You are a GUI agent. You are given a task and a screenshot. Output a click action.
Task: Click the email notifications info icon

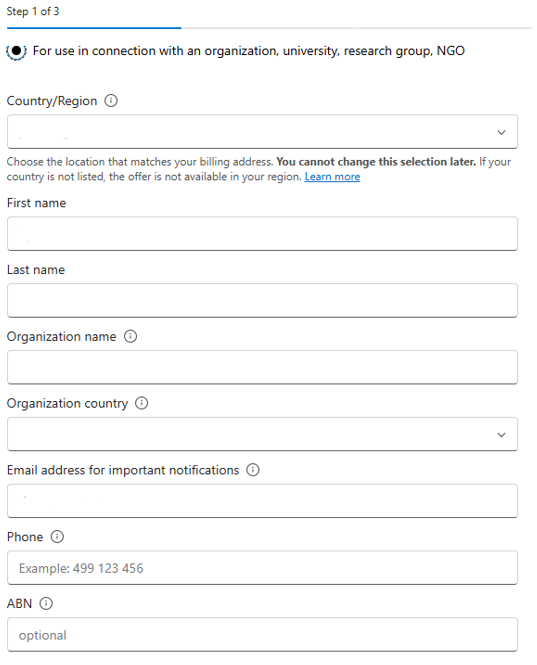[253, 470]
